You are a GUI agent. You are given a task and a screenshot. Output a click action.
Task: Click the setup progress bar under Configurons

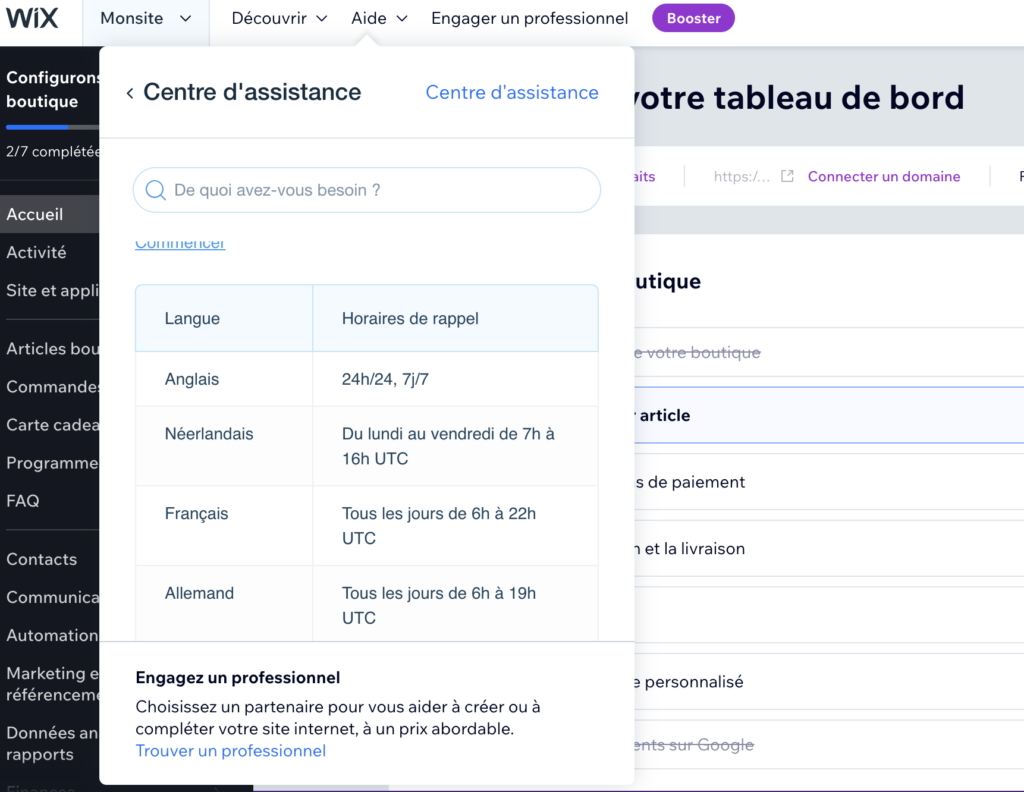pos(50,127)
